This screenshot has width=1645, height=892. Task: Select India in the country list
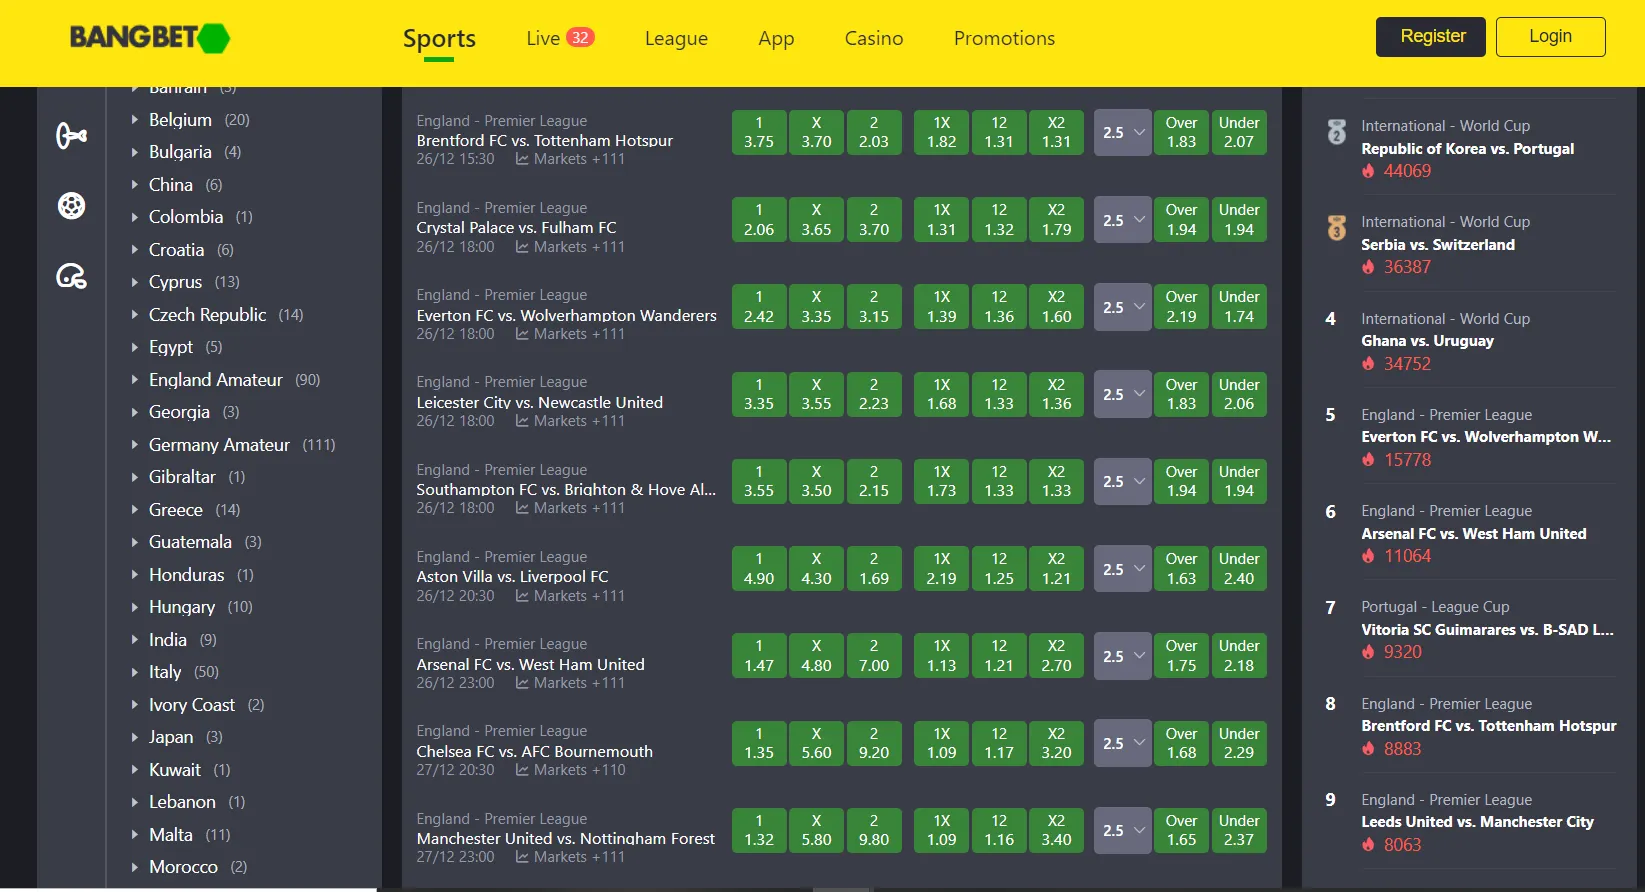[x=168, y=640]
